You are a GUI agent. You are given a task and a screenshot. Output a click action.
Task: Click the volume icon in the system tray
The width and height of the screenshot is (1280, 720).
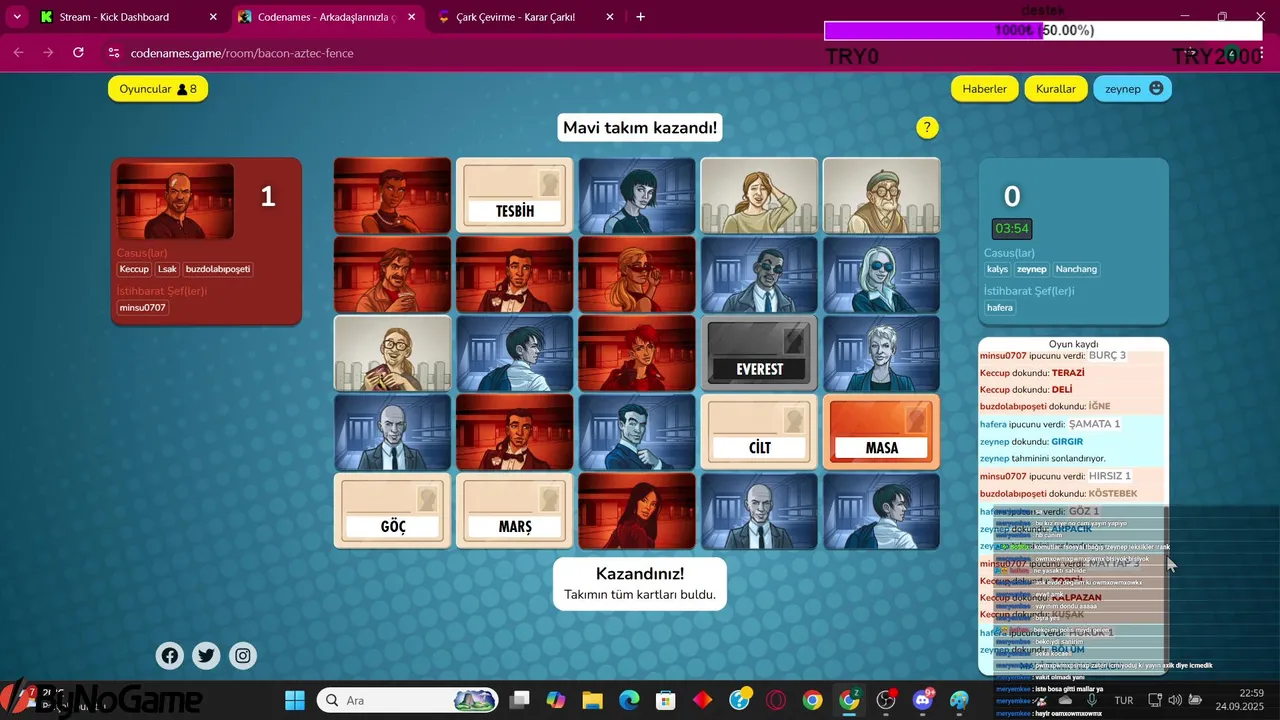1175,700
